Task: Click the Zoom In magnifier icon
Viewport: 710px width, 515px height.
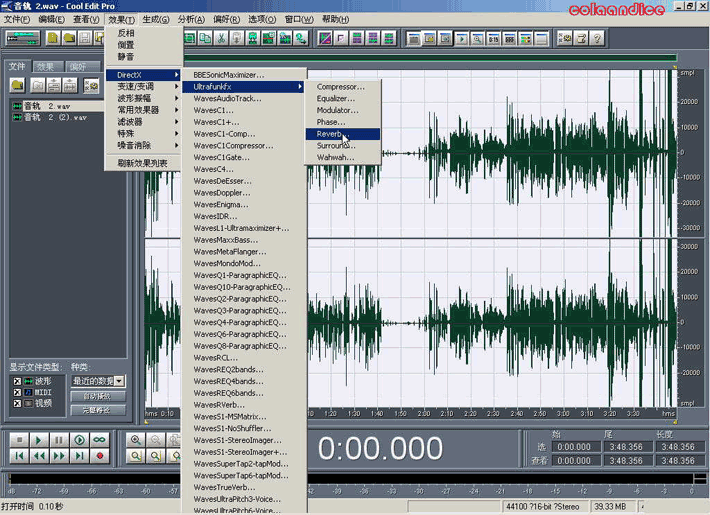Action: (x=135, y=440)
